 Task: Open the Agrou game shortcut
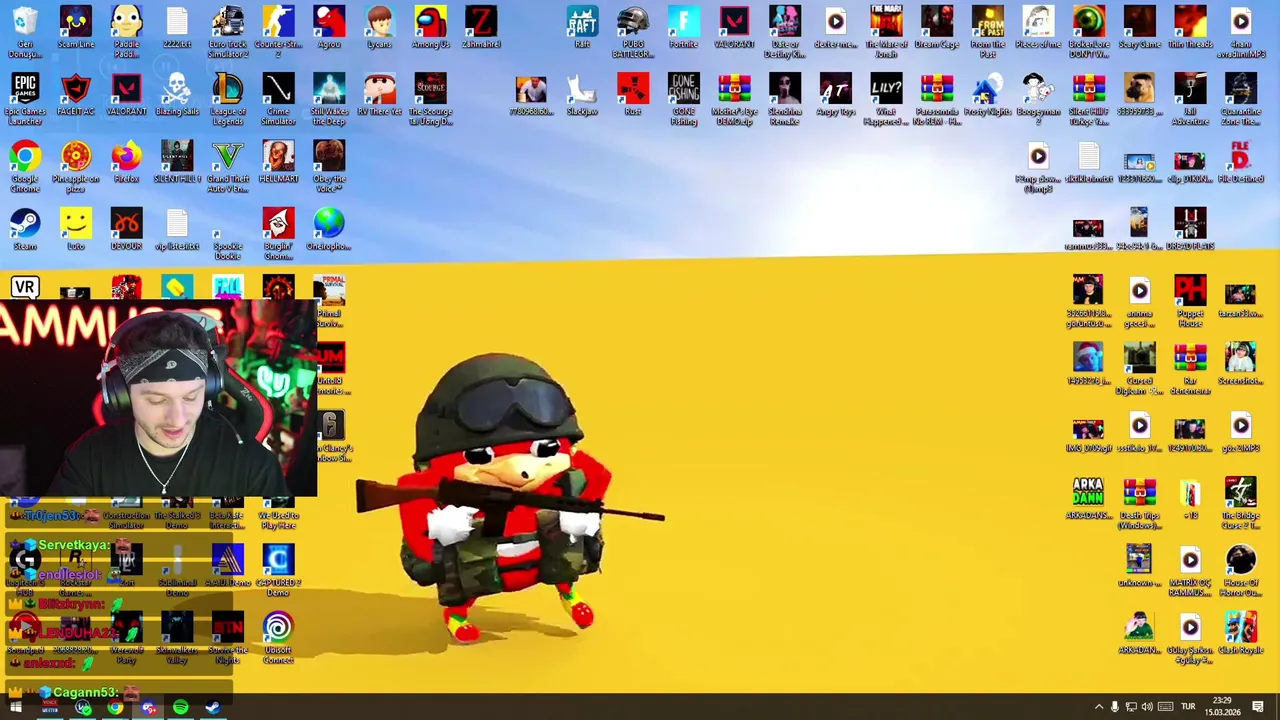point(329,27)
